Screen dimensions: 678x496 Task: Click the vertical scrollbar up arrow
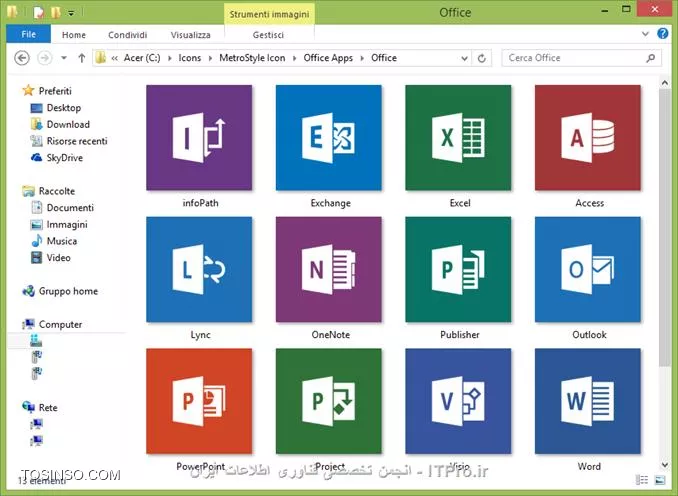(x=665, y=82)
